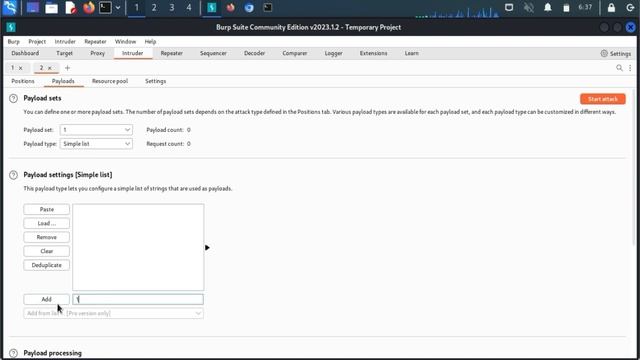Open the Project menu
This screenshot has width=640, height=360.
[x=37, y=42]
